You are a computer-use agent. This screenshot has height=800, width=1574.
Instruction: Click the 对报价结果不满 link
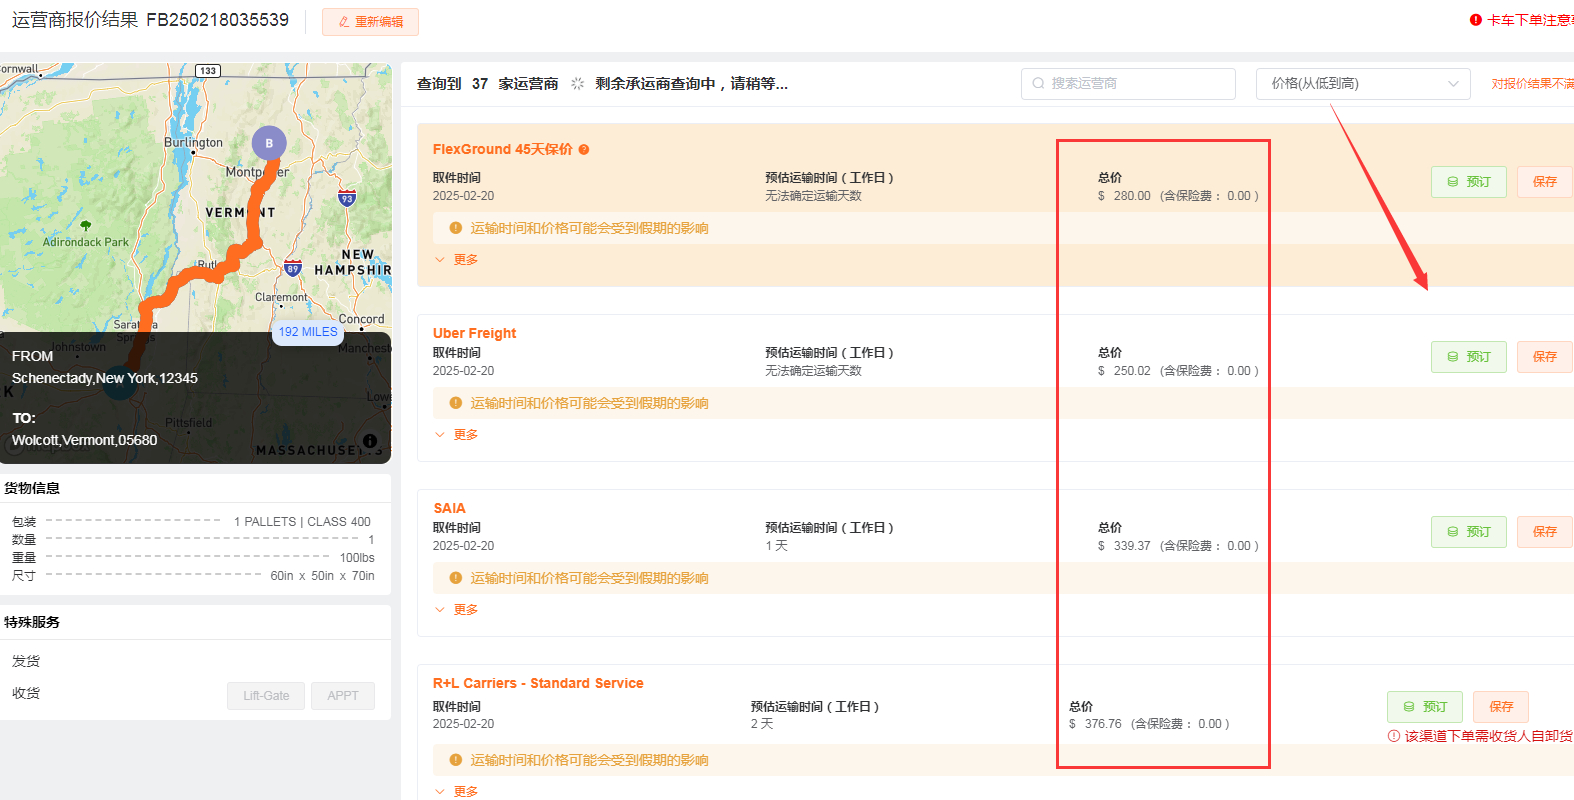[x=1532, y=84]
